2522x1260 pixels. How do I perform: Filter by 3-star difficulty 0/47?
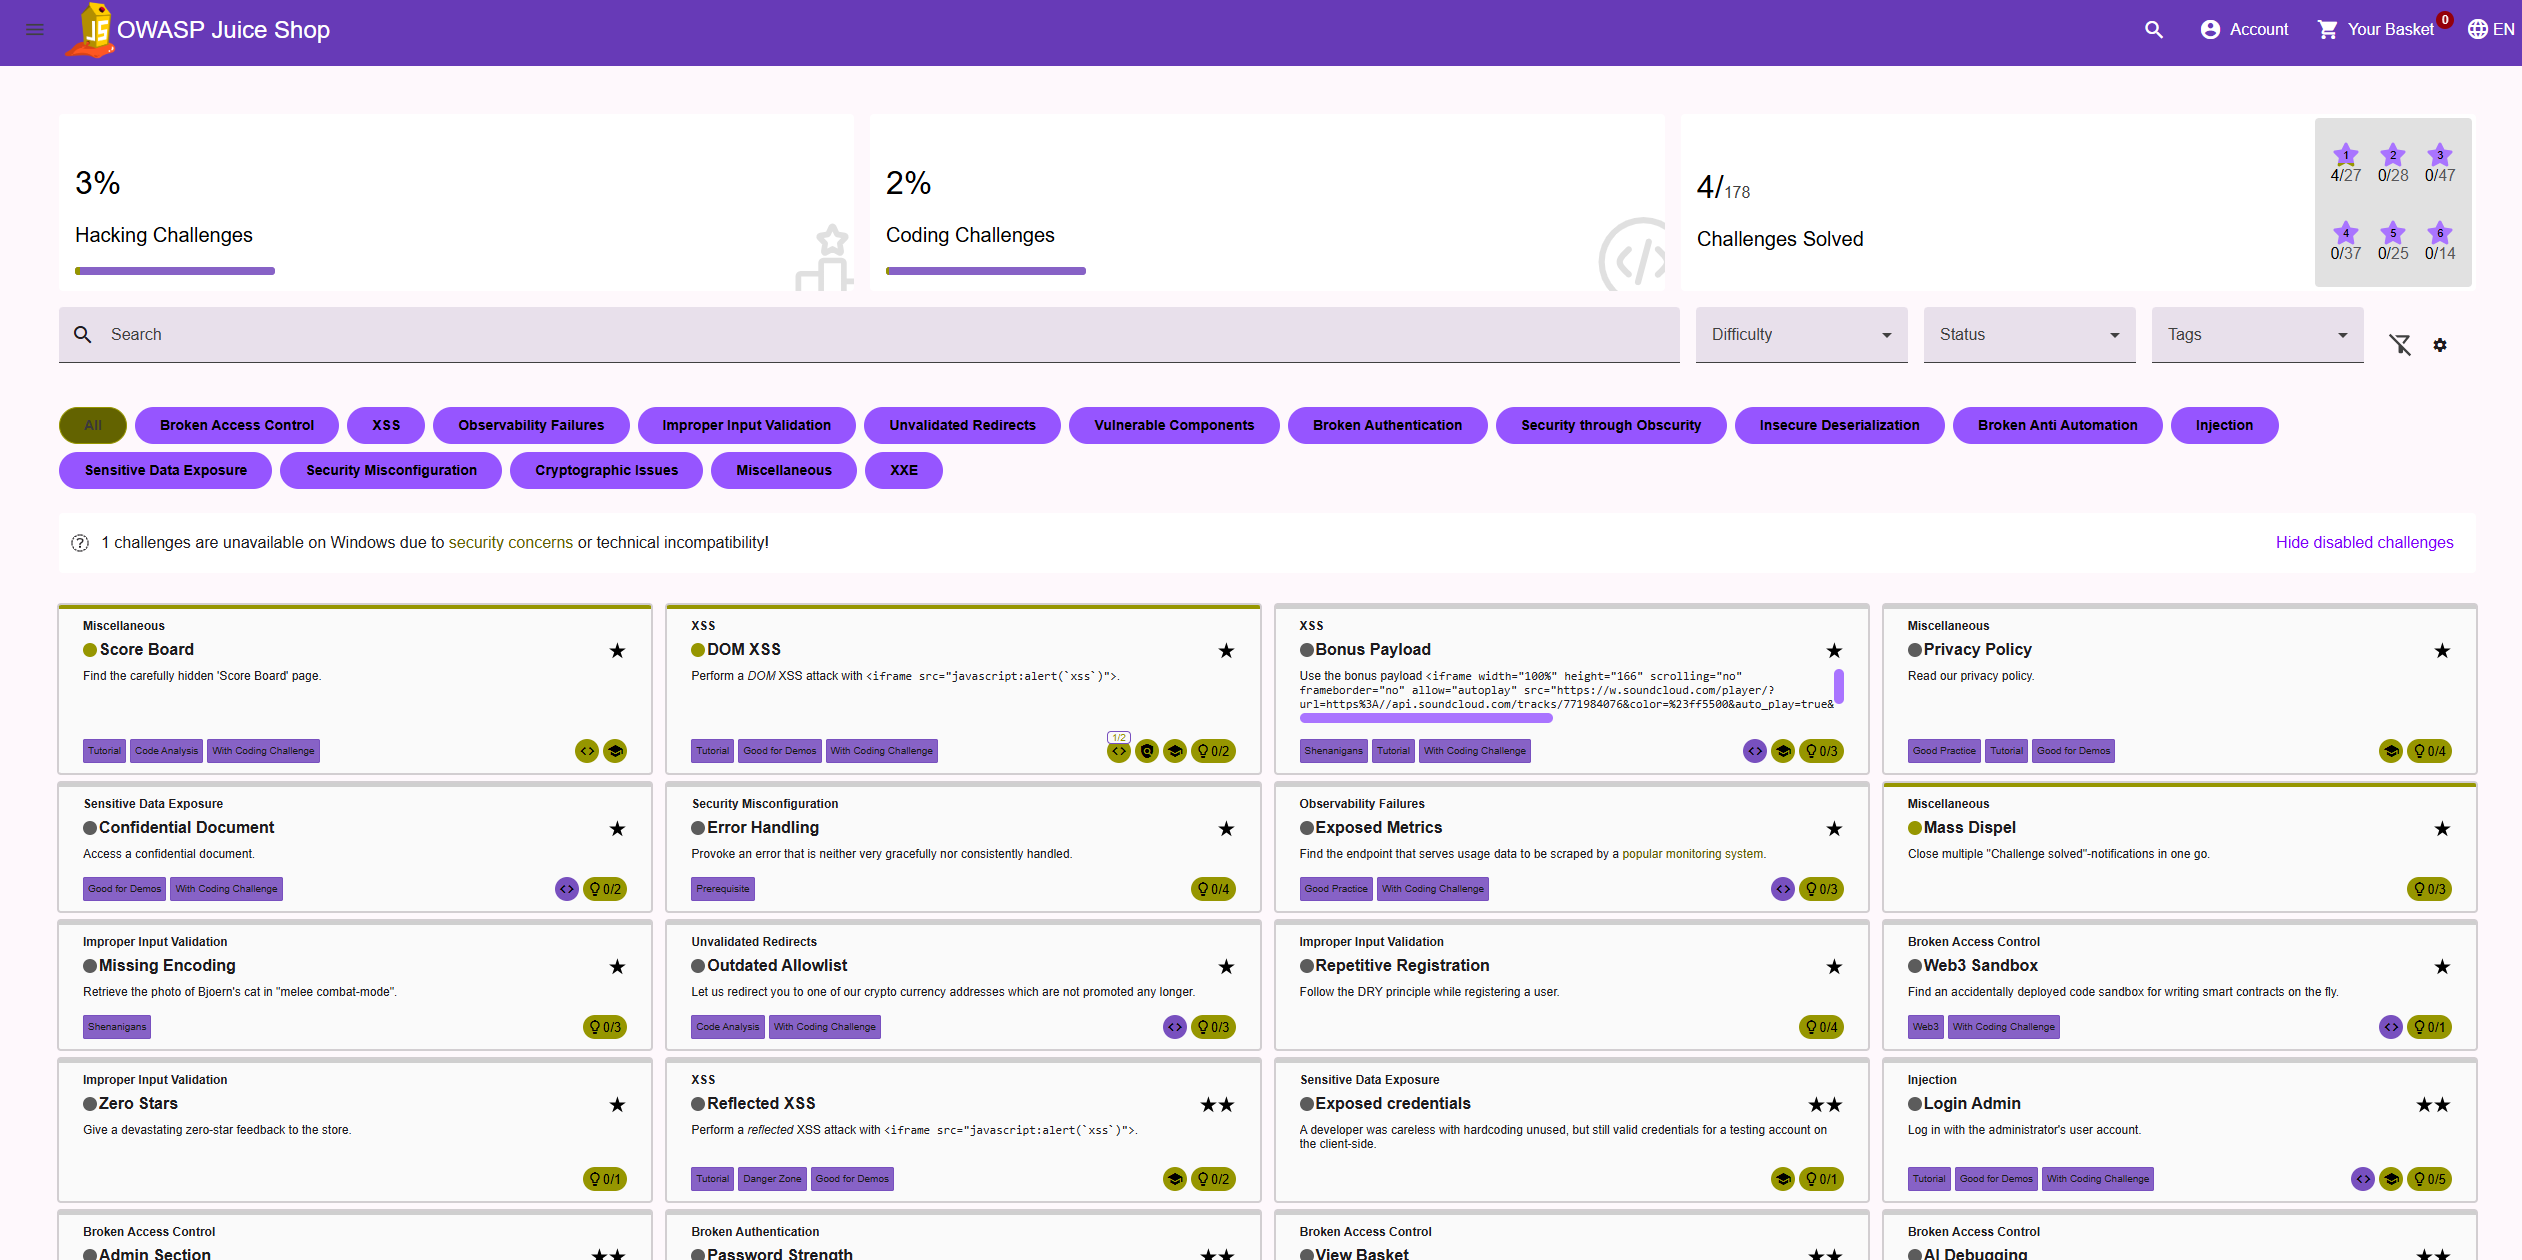[x=2440, y=164]
